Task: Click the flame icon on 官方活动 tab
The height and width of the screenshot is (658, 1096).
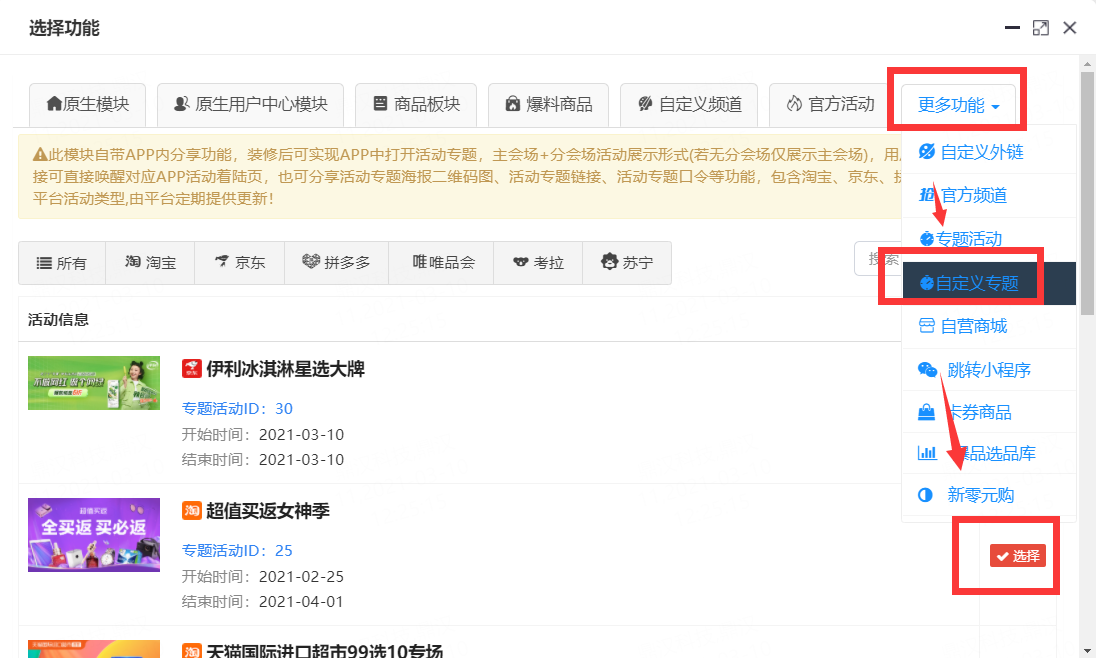Action: click(794, 103)
